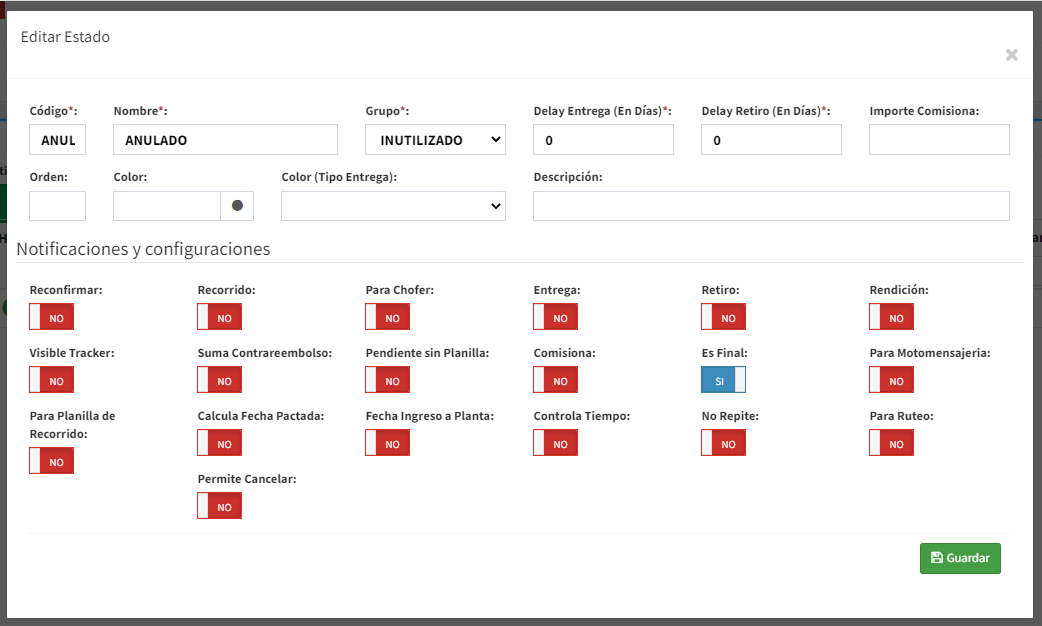Expand the Color (Tipo Entrega) dropdown
The height and width of the screenshot is (626, 1042).
(393, 206)
